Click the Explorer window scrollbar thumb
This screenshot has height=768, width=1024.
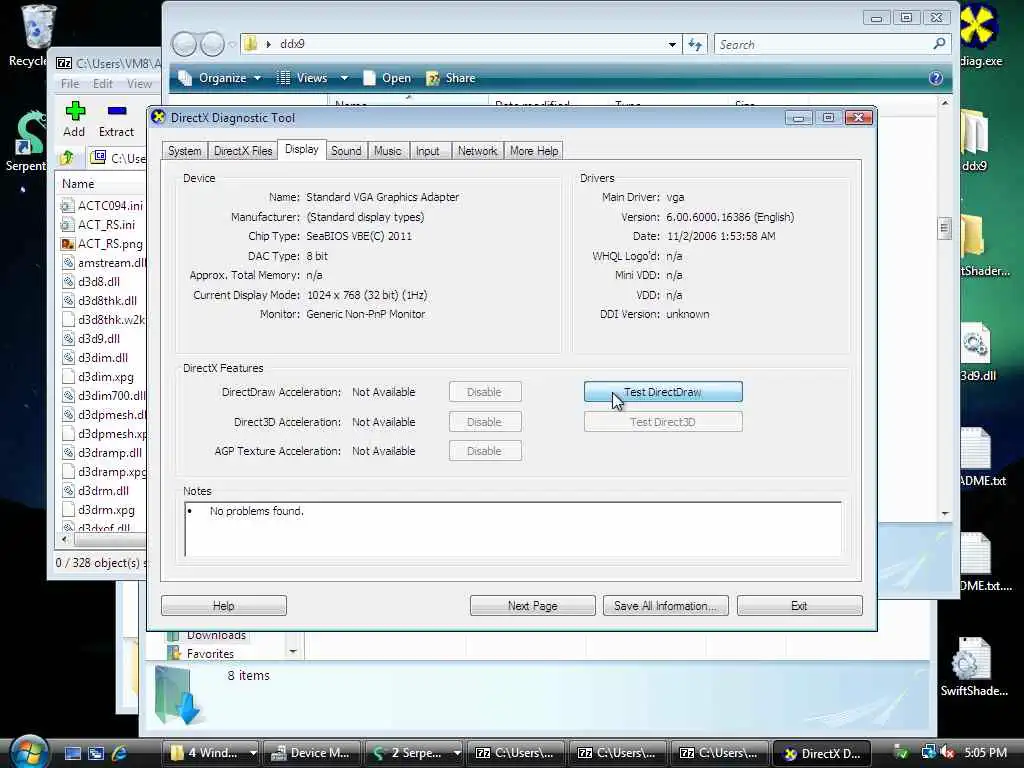(x=944, y=228)
